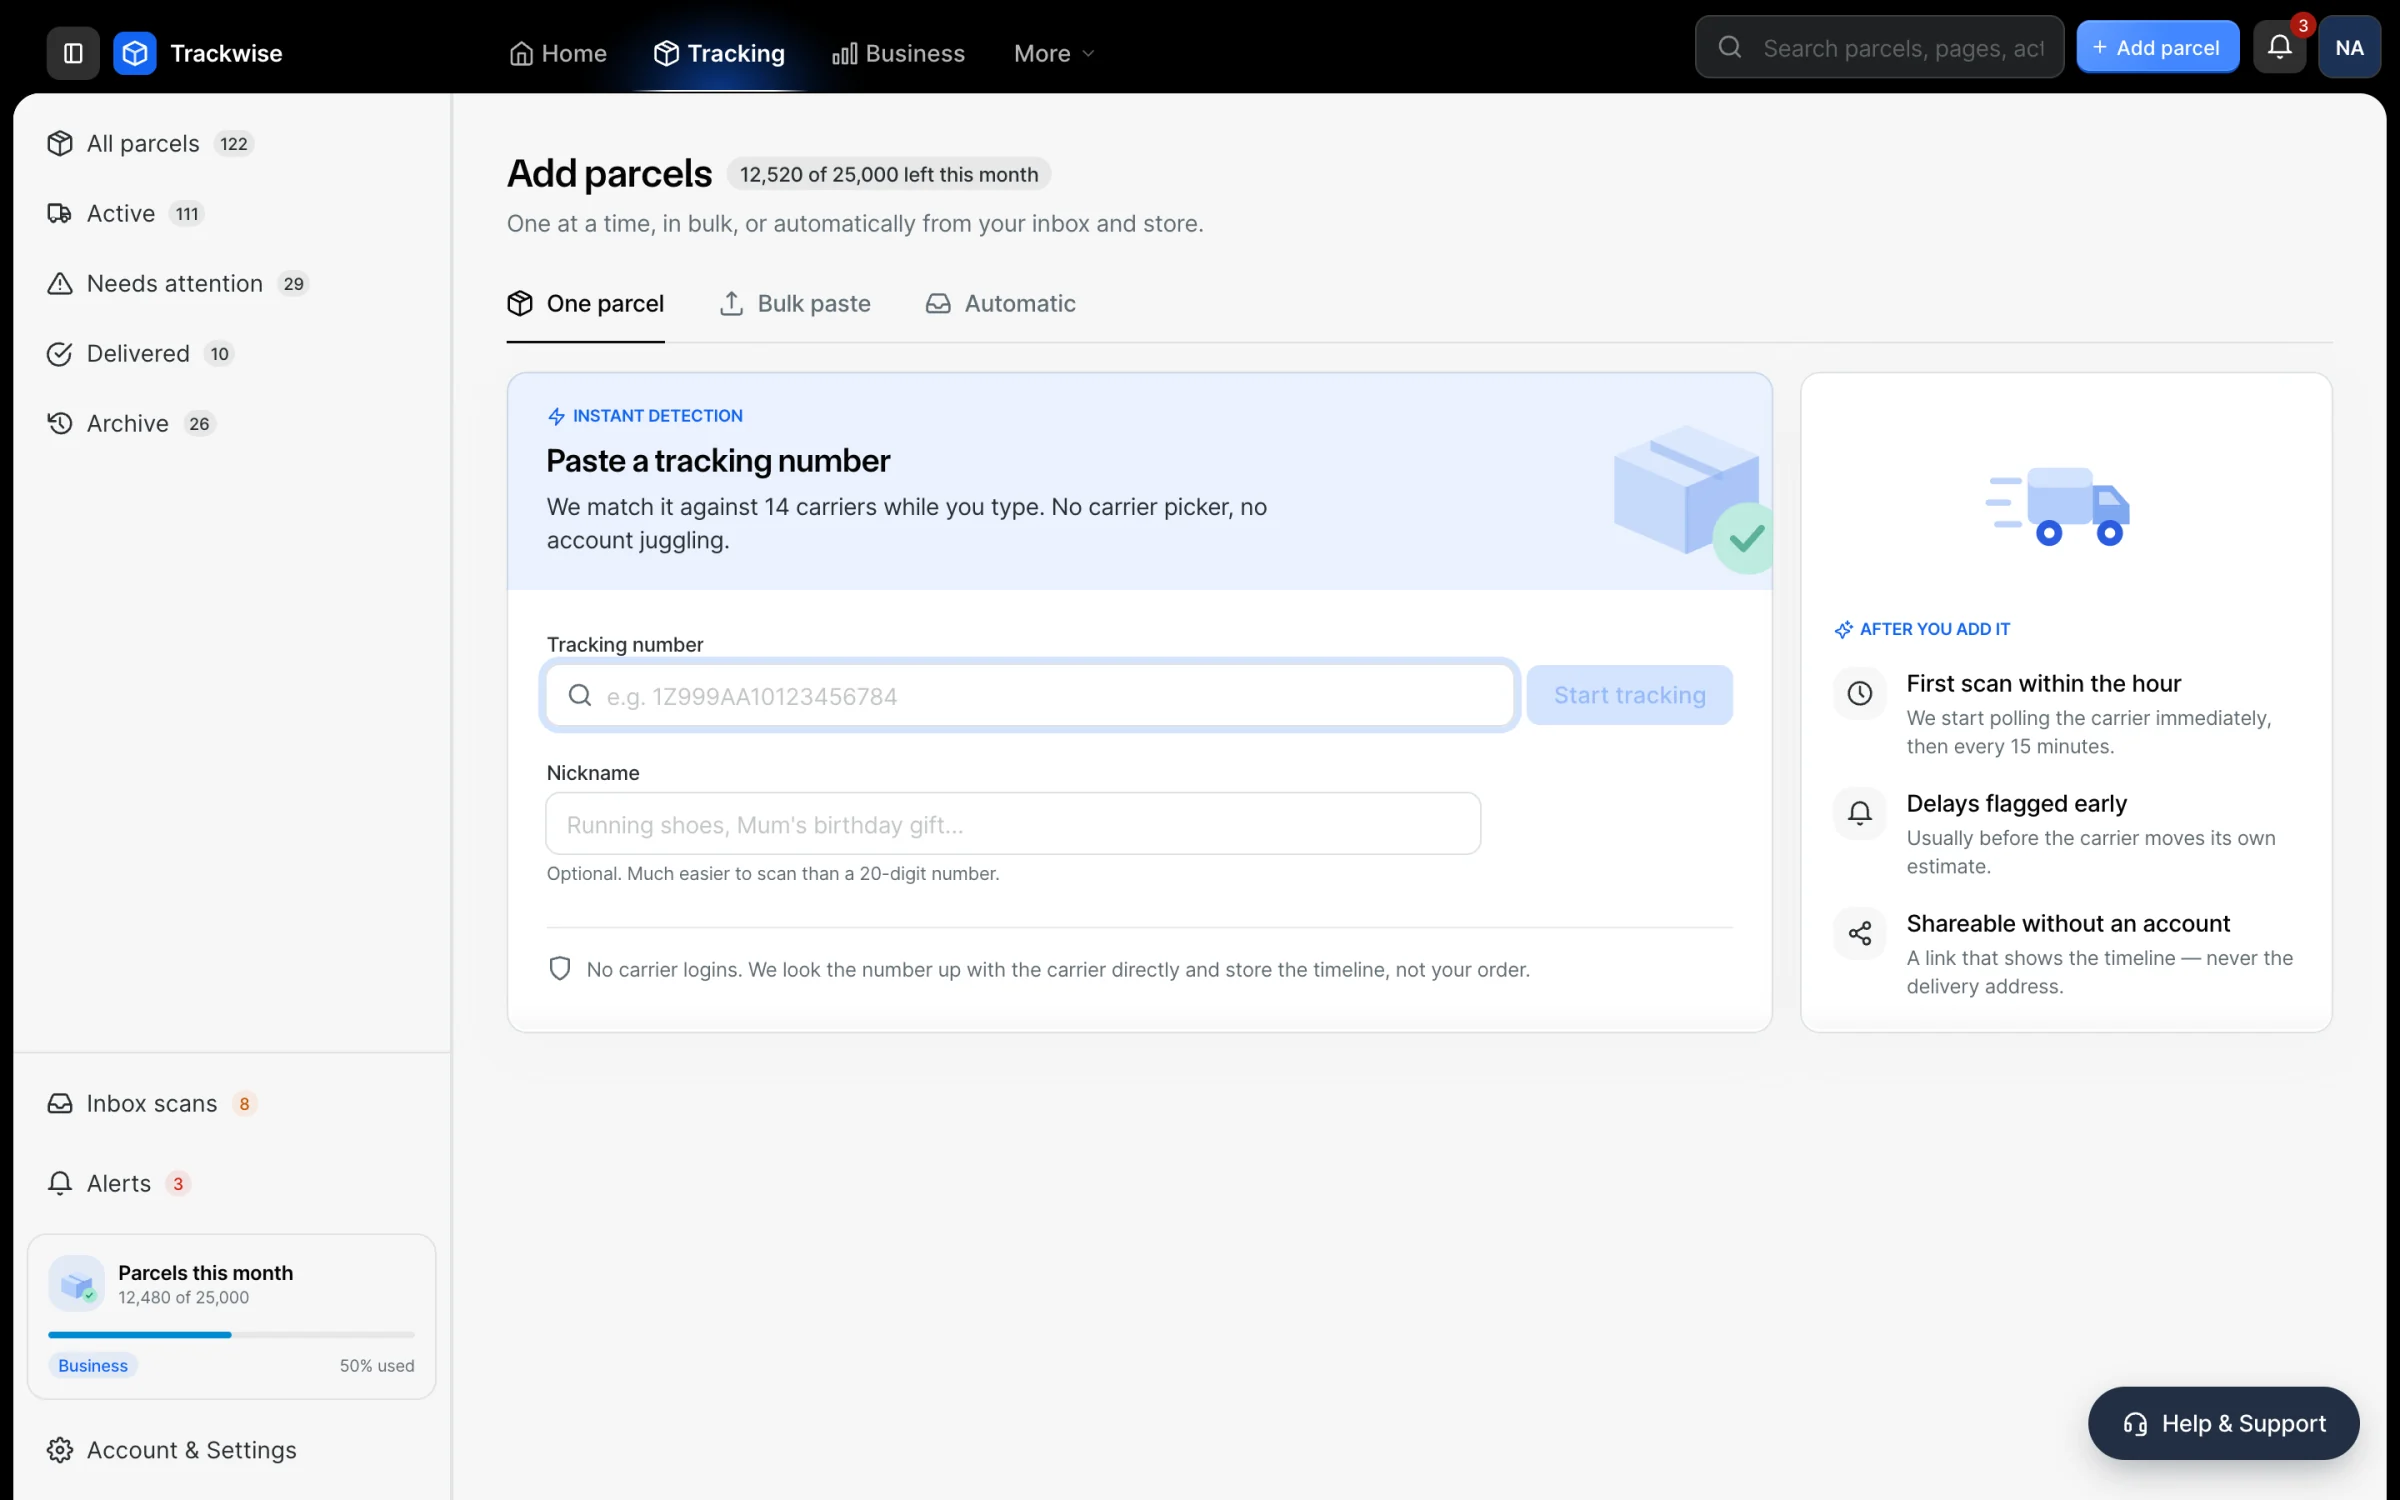The width and height of the screenshot is (2400, 1500).
Task: Click the Delivered count badge 10
Action: [219, 353]
